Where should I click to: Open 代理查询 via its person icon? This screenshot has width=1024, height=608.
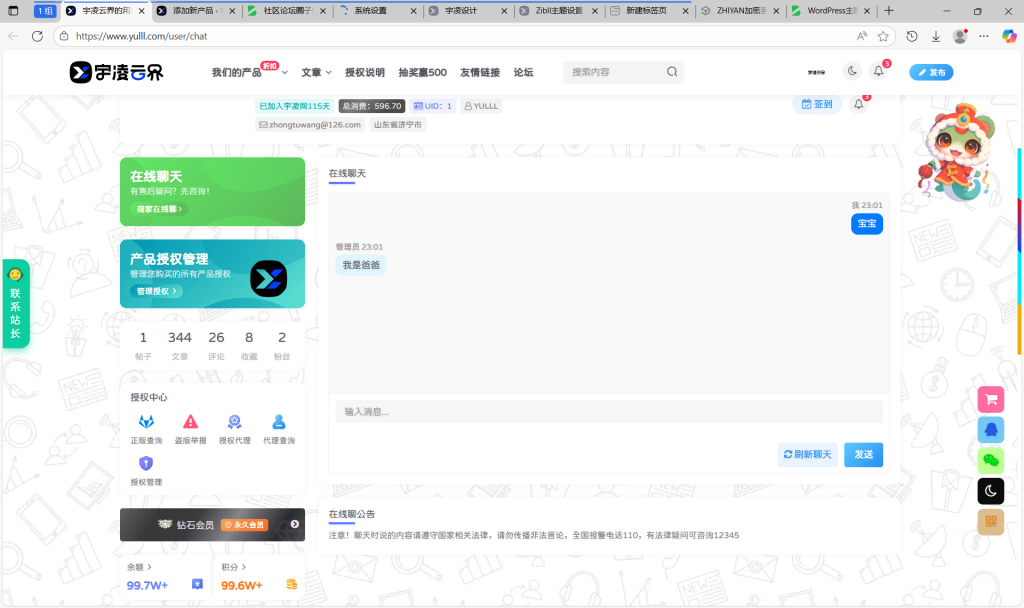pos(278,422)
